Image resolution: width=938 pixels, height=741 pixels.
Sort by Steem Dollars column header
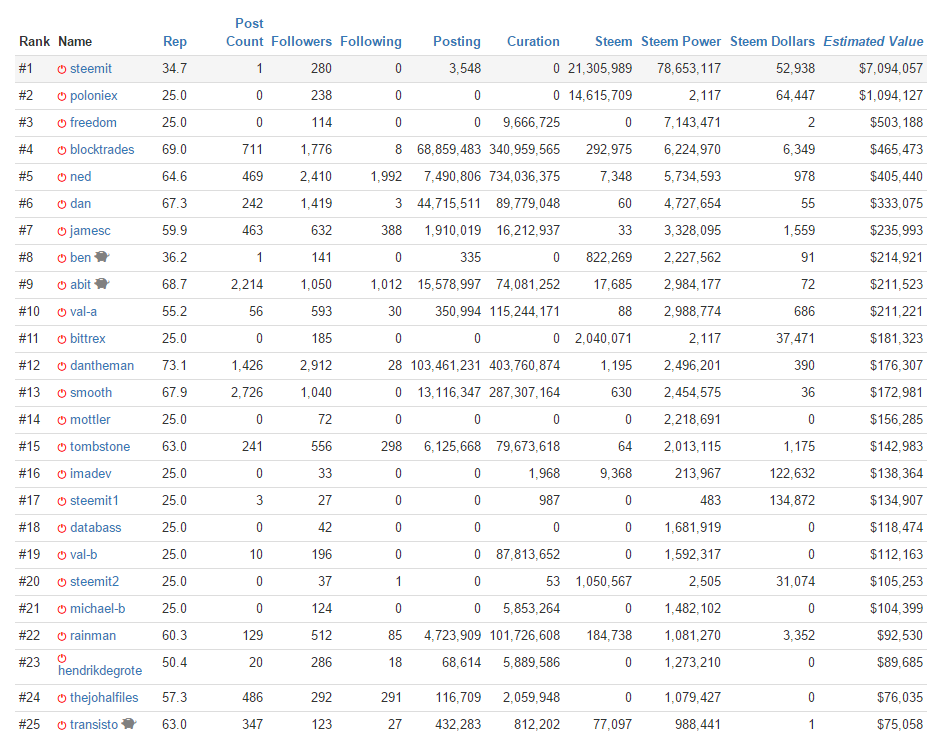click(x=772, y=41)
